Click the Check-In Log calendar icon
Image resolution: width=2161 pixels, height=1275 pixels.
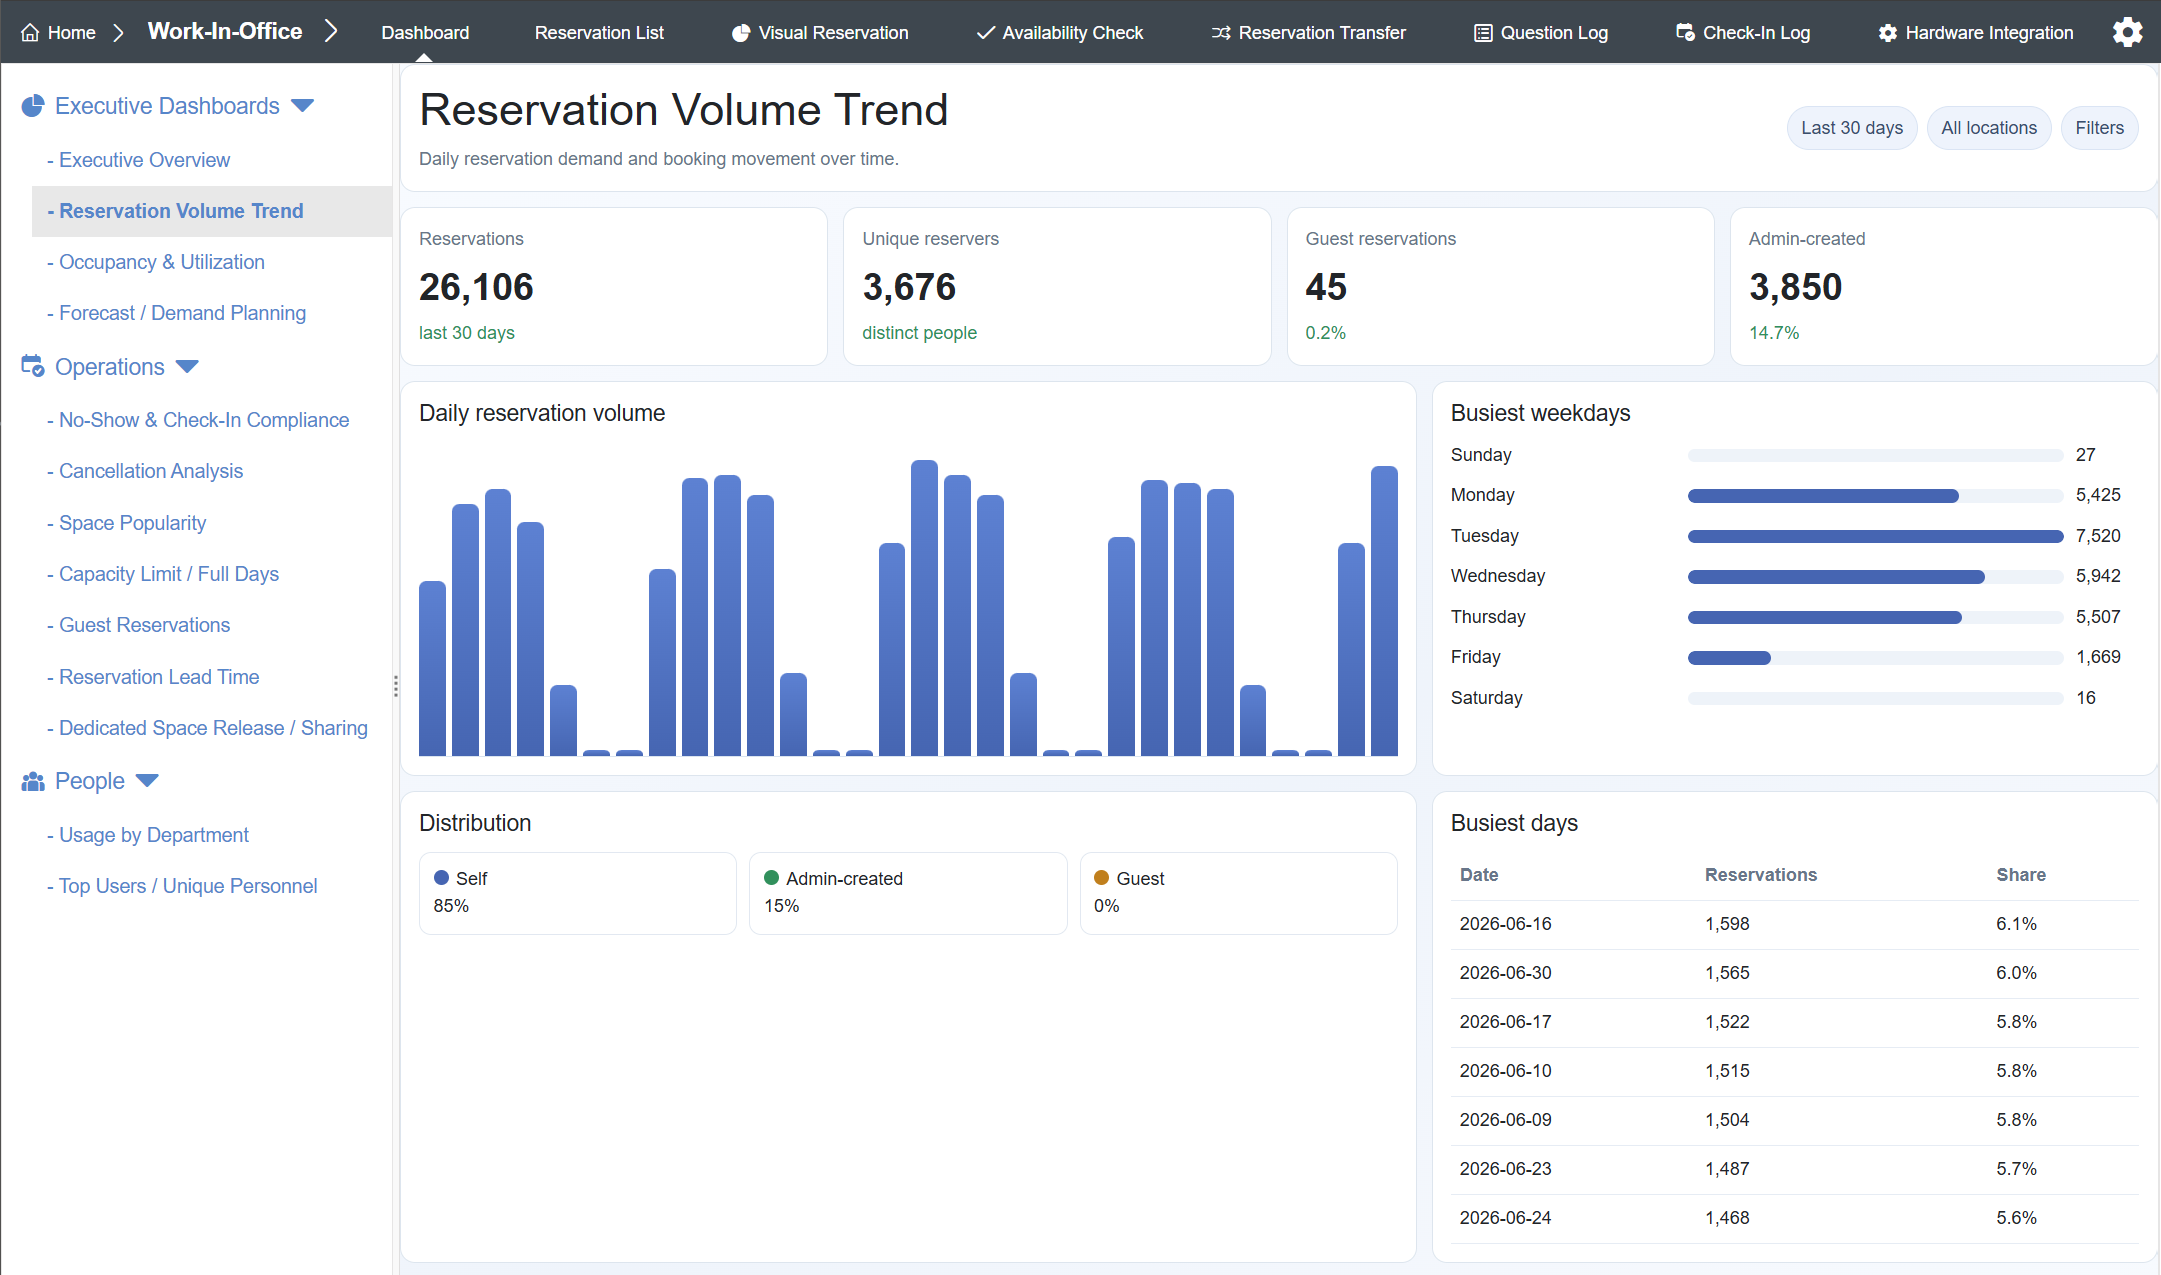tap(1685, 33)
